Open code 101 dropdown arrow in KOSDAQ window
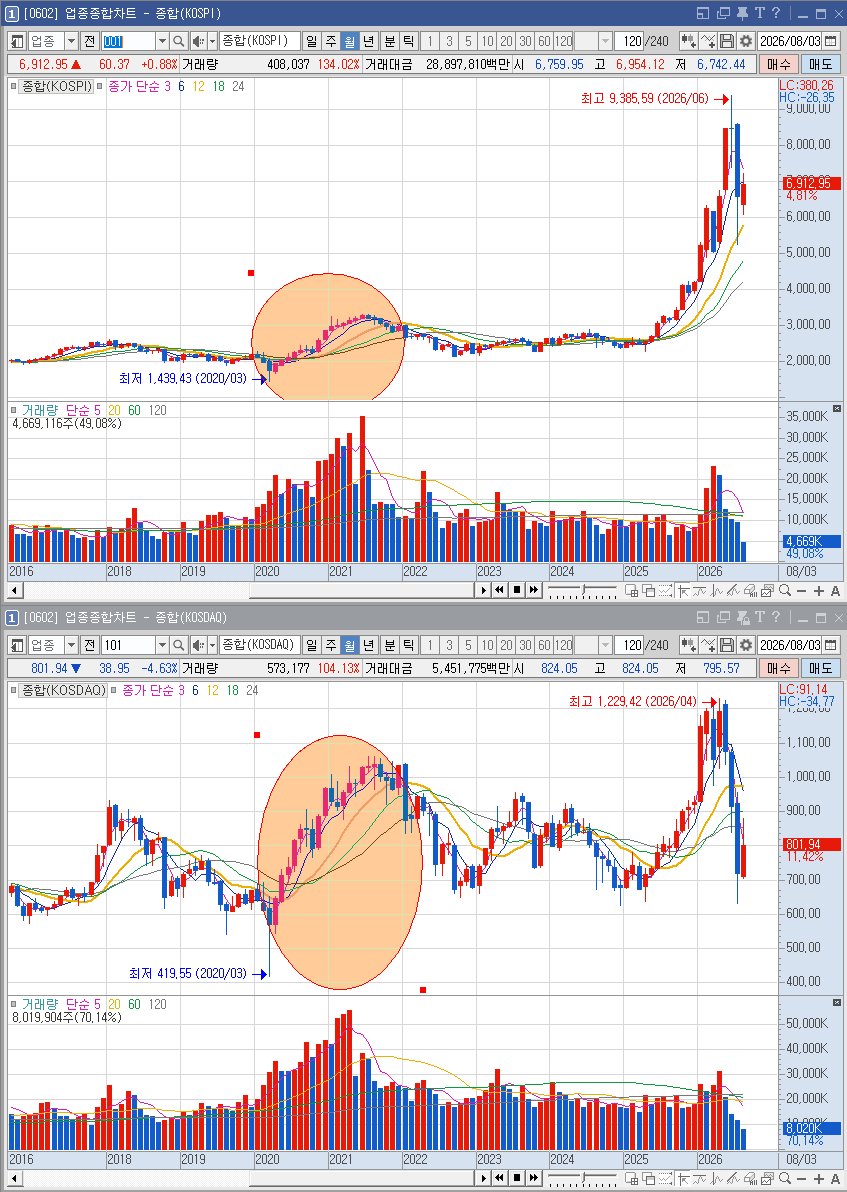Viewport: 847px width, 1192px height. coord(162,645)
